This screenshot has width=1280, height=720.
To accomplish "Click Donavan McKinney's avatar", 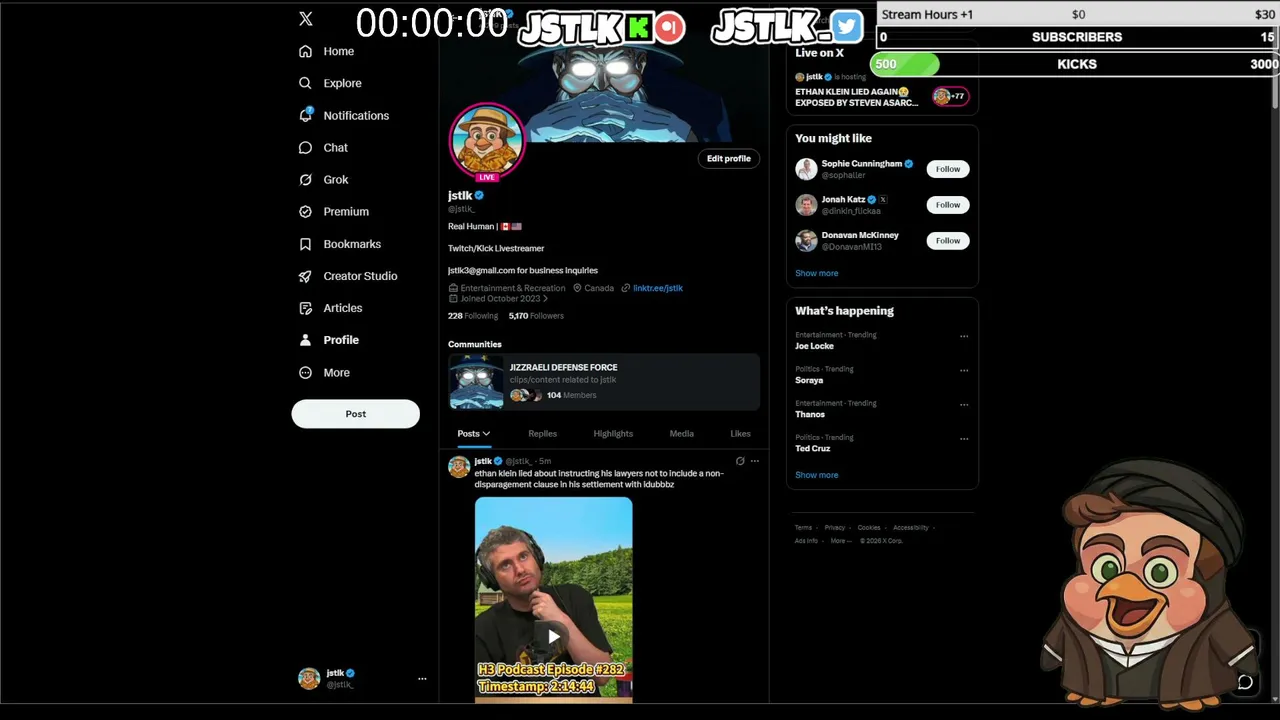I will click(x=806, y=241).
